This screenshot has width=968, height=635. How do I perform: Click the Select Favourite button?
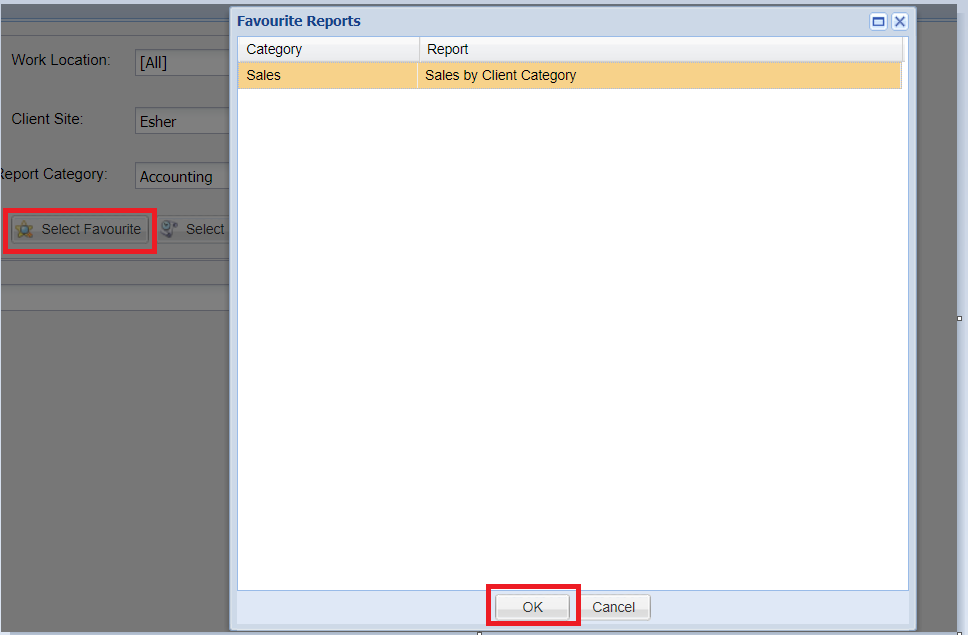click(80, 230)
